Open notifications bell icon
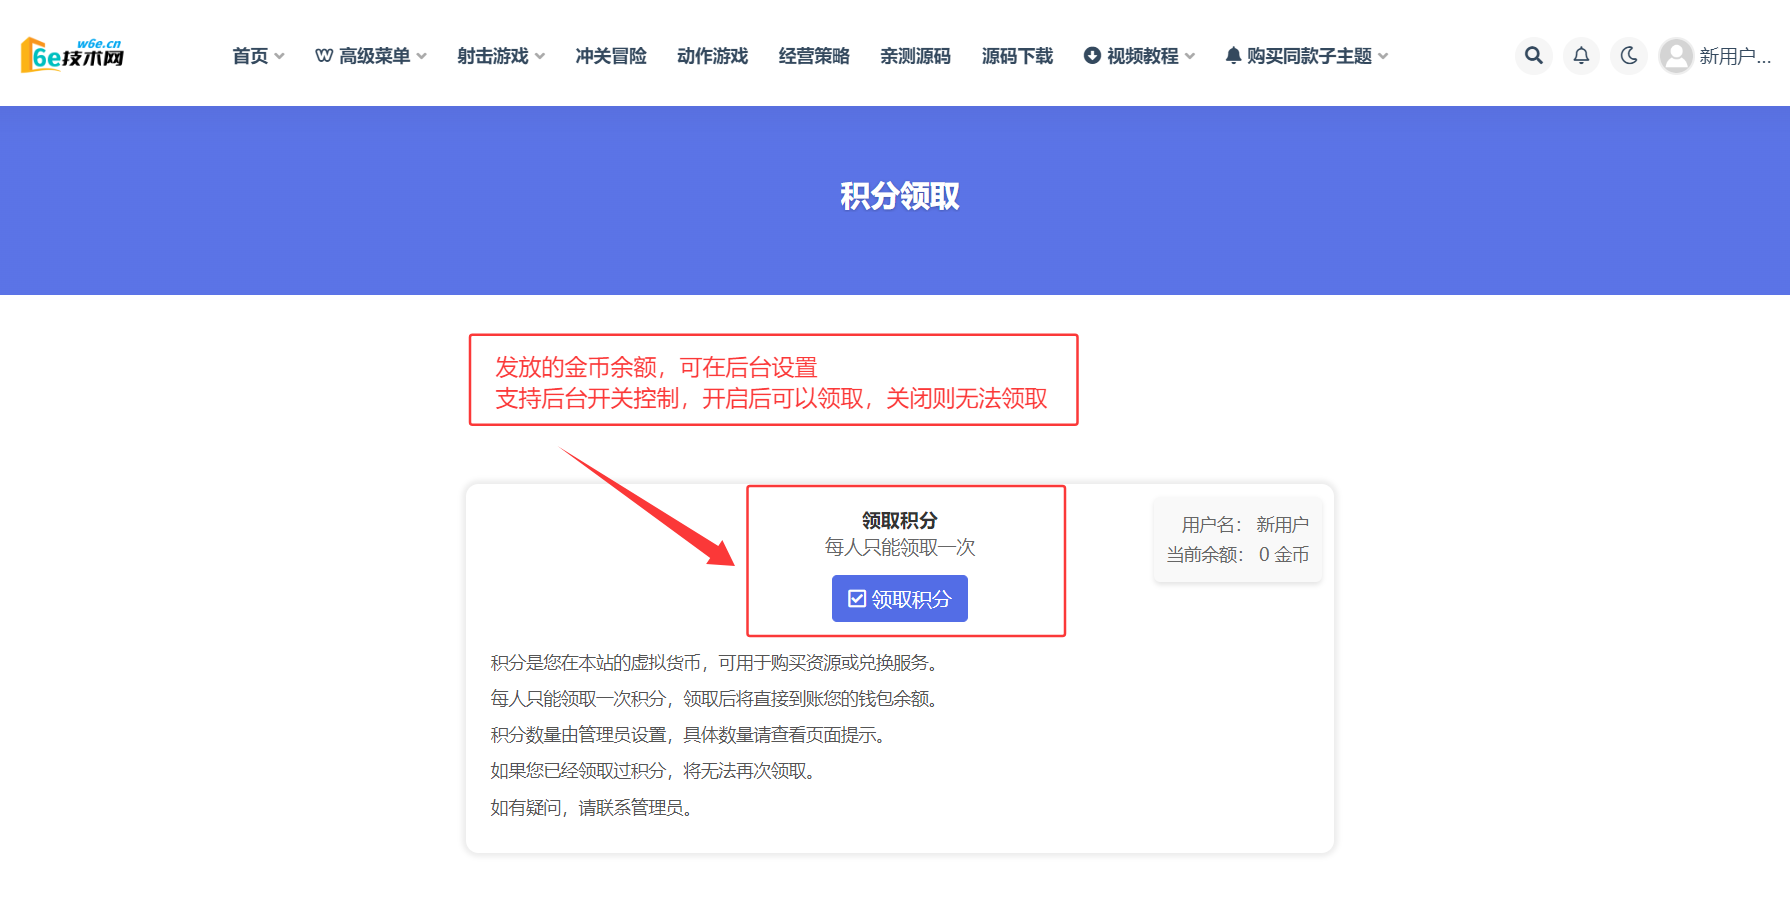 tap(1581, 56)
